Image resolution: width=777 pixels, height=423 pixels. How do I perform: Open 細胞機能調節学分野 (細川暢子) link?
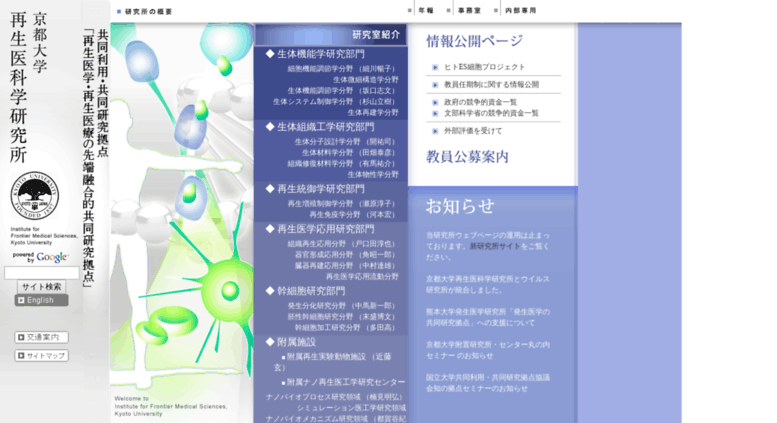pos(342,69)
